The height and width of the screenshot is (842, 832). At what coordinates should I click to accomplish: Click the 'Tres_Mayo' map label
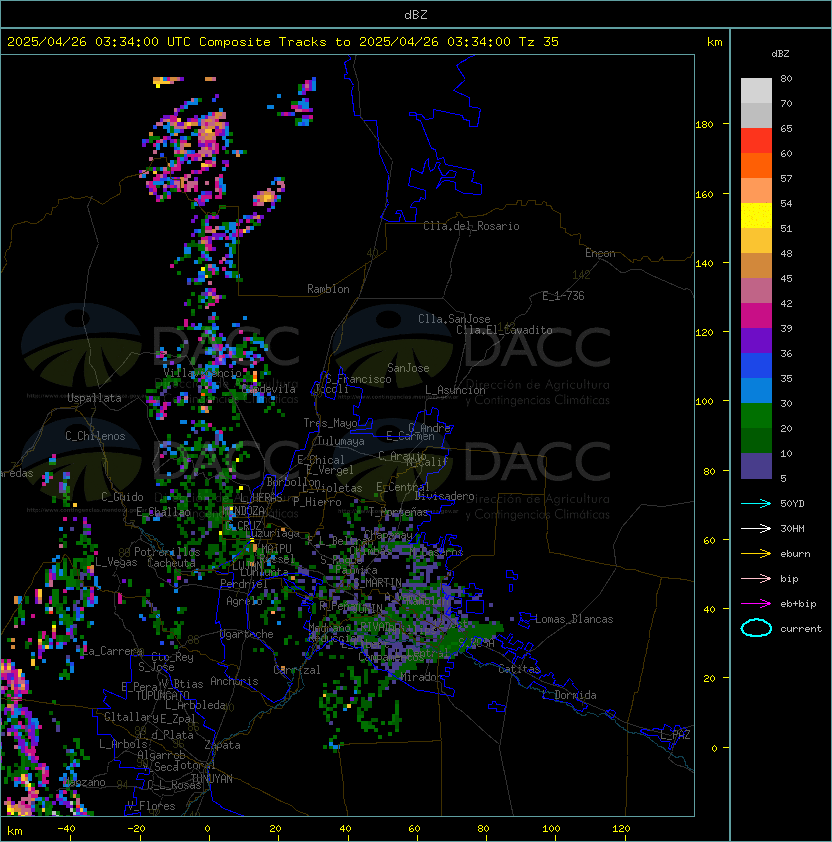click(330, 423)
